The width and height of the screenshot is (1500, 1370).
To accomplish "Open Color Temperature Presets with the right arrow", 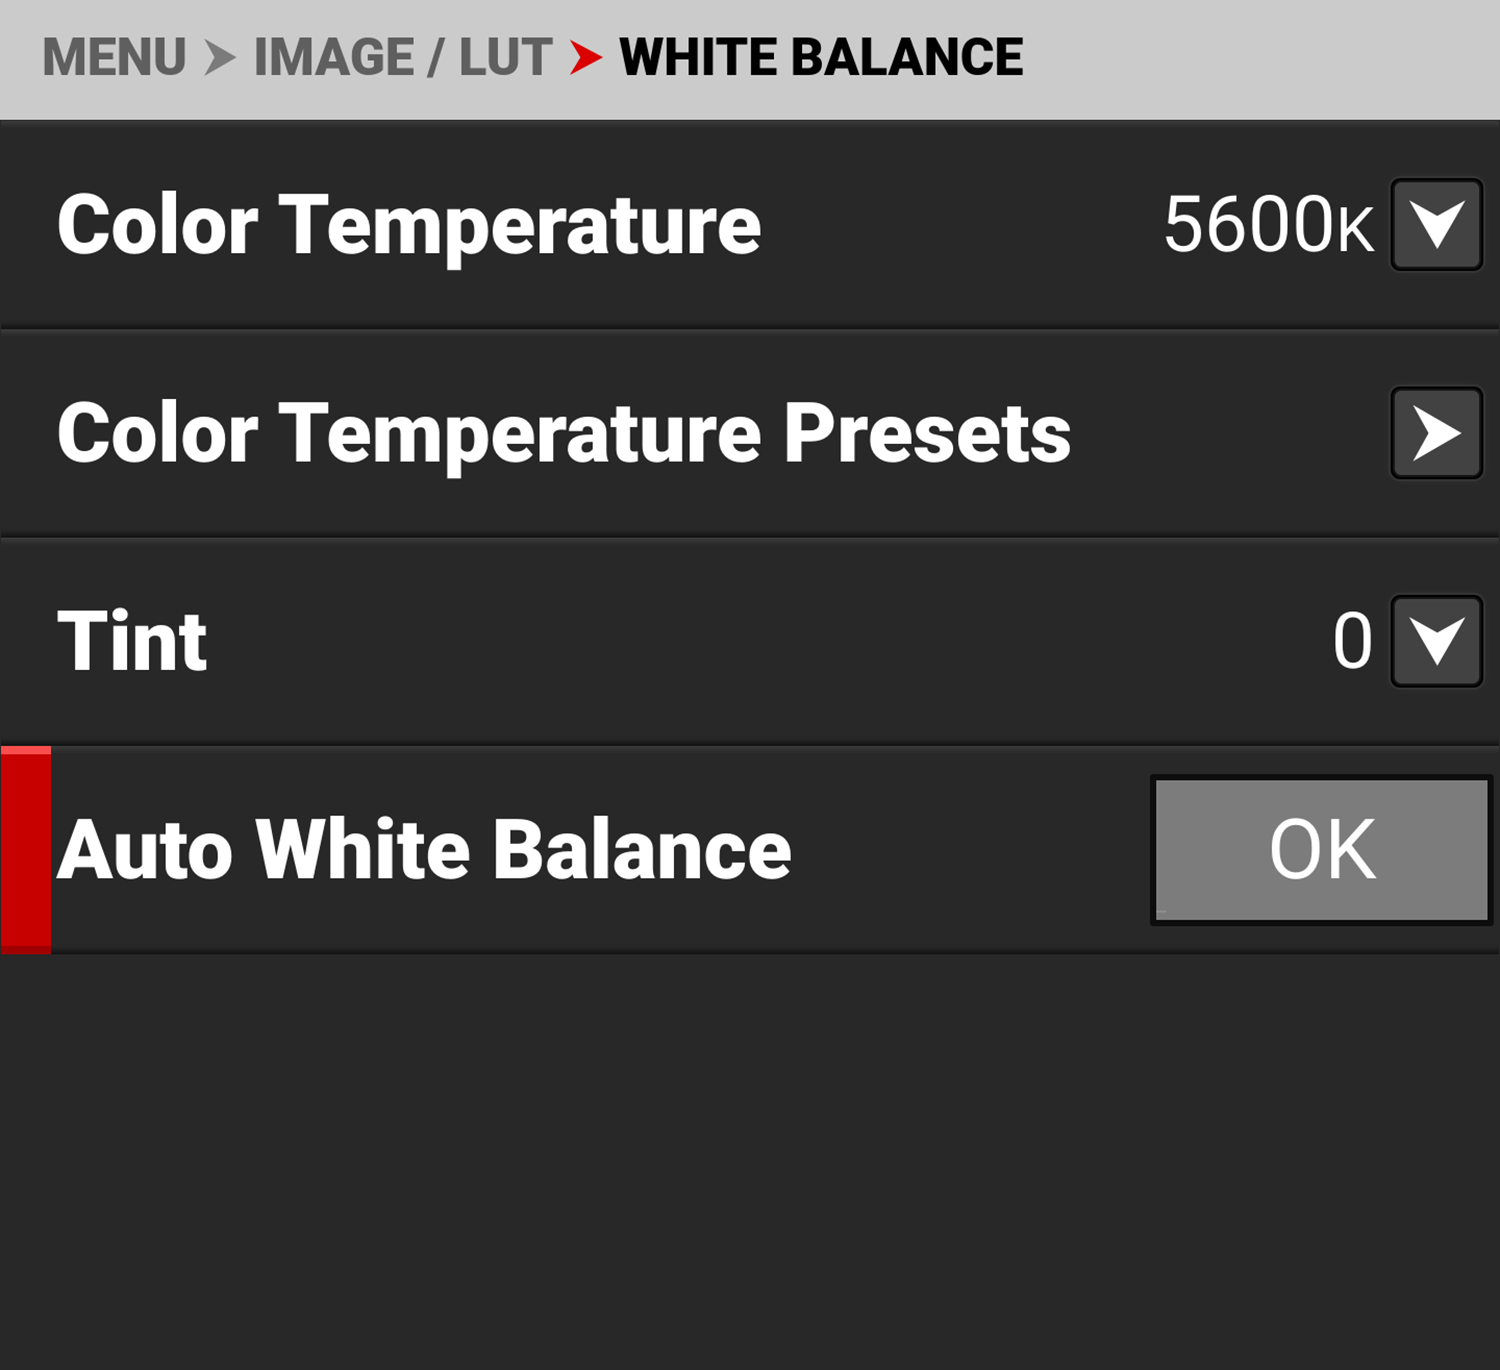I will click(1436, 433).
